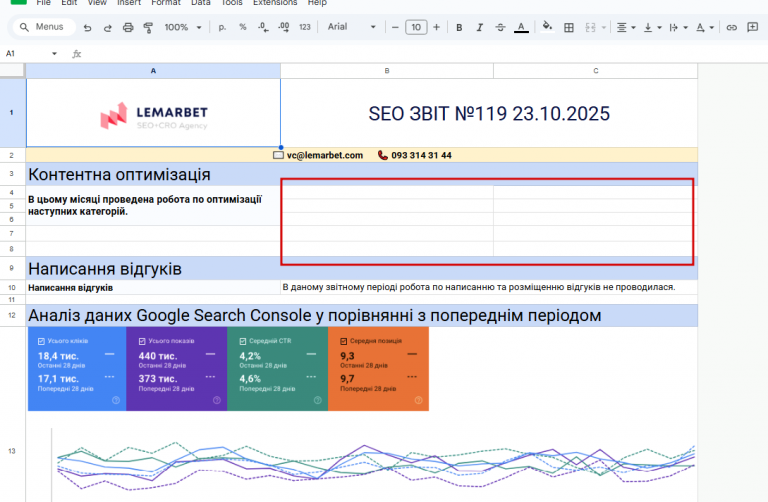Click the Аналіз даних Google Search Console heading
This screenshot has width=768, height=502.
point(314,315)
